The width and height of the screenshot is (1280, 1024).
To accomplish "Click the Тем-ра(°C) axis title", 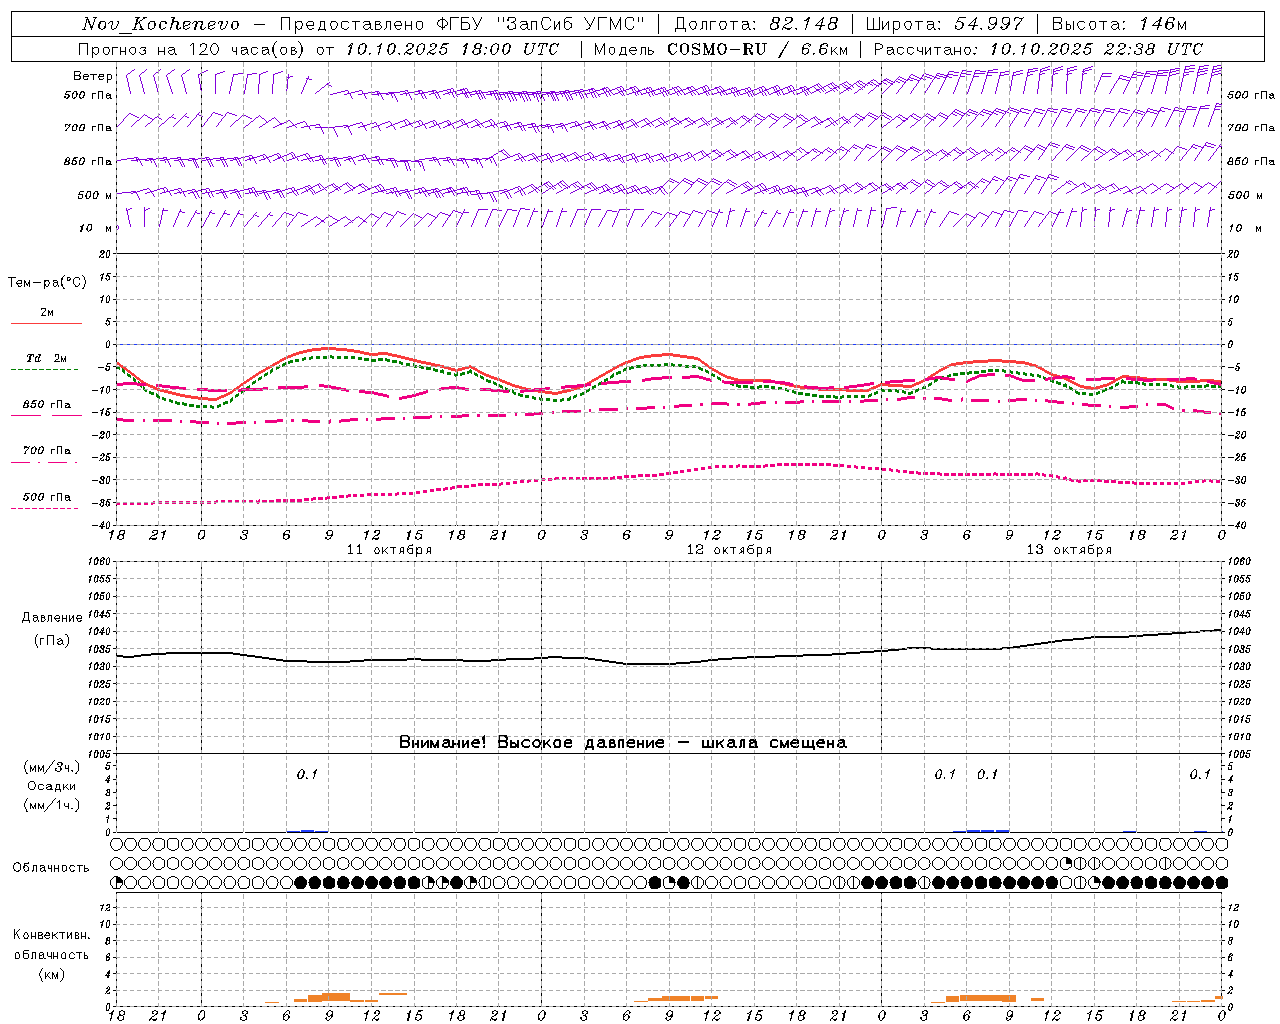I will coord(47,283).
